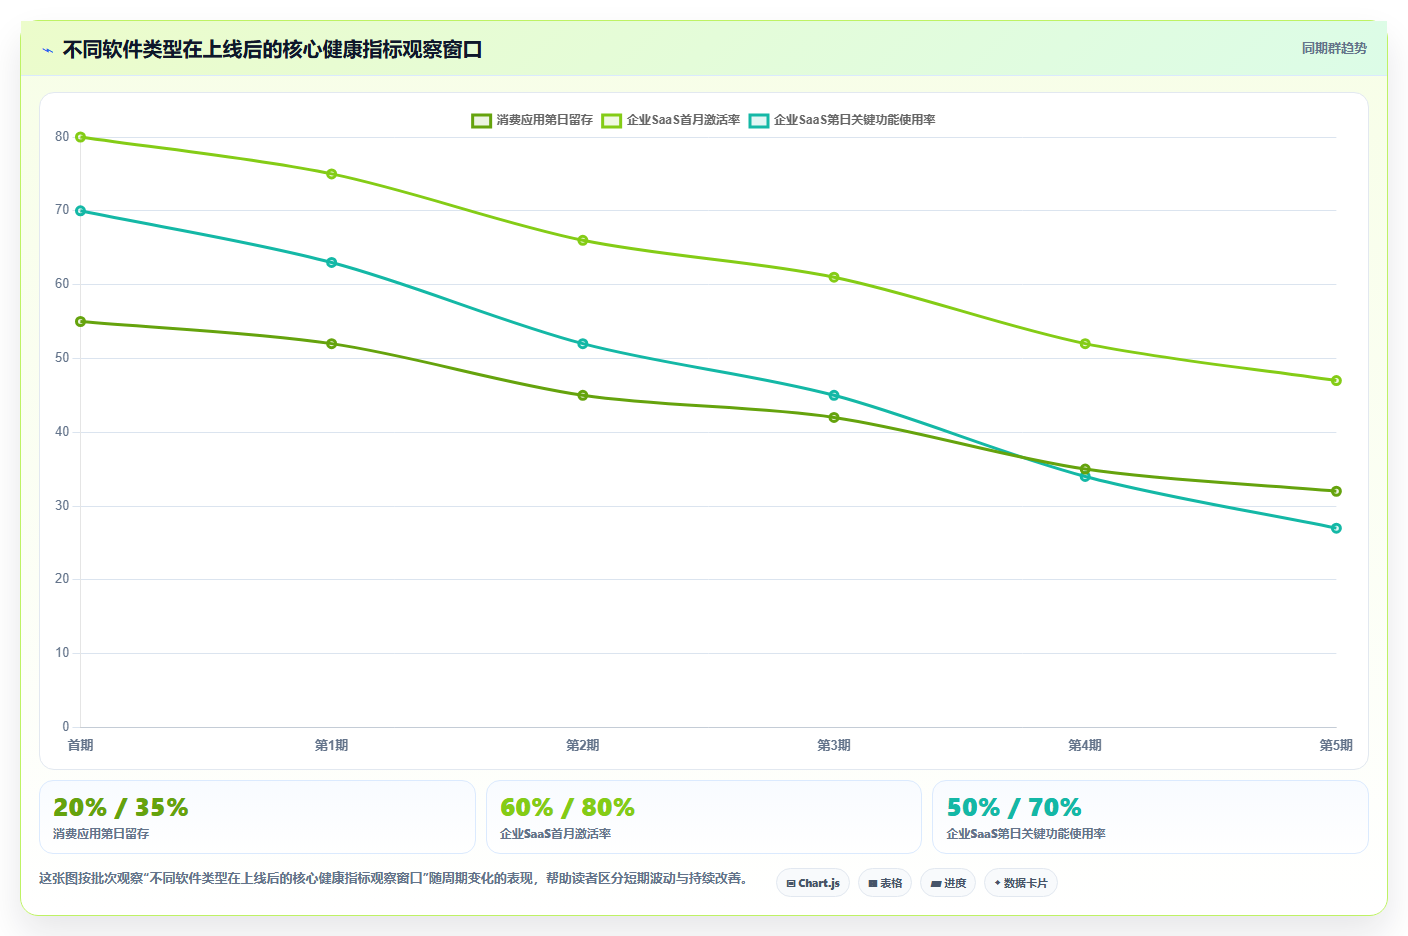Click the description text beginning 这张图按批次观察

(x=393, y=878)
